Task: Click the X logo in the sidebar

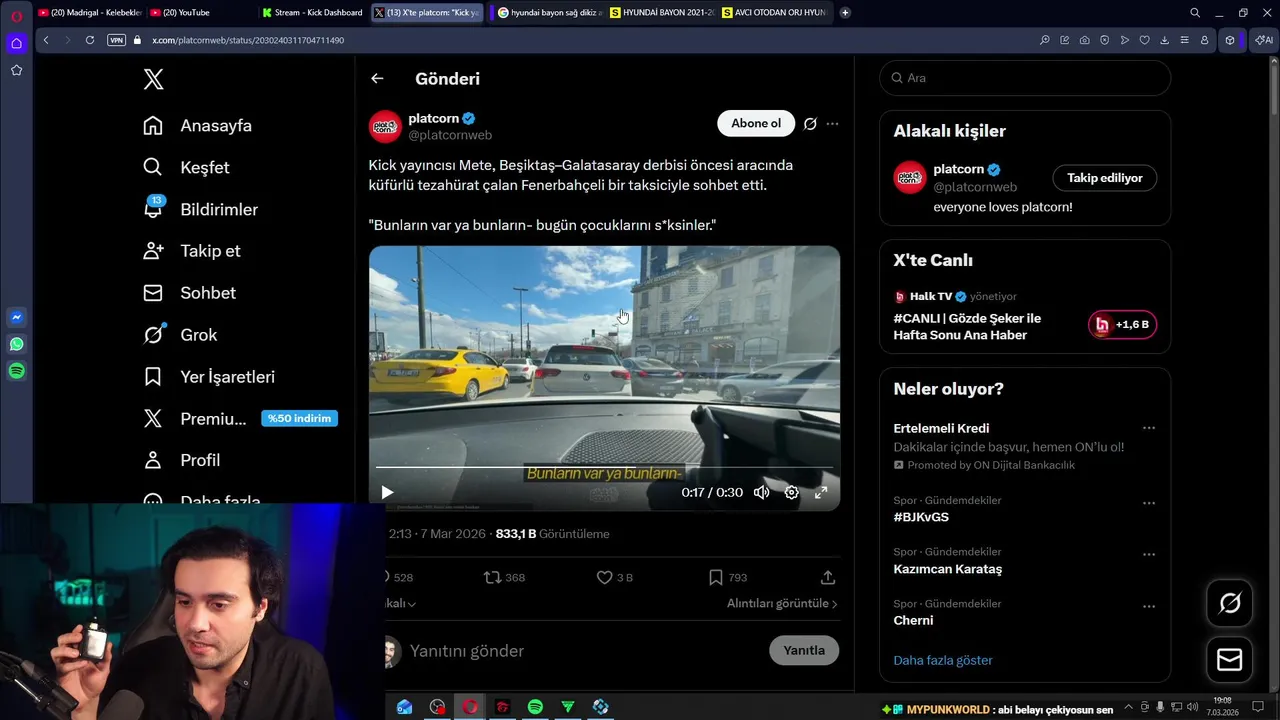Action: coord(153,79)
